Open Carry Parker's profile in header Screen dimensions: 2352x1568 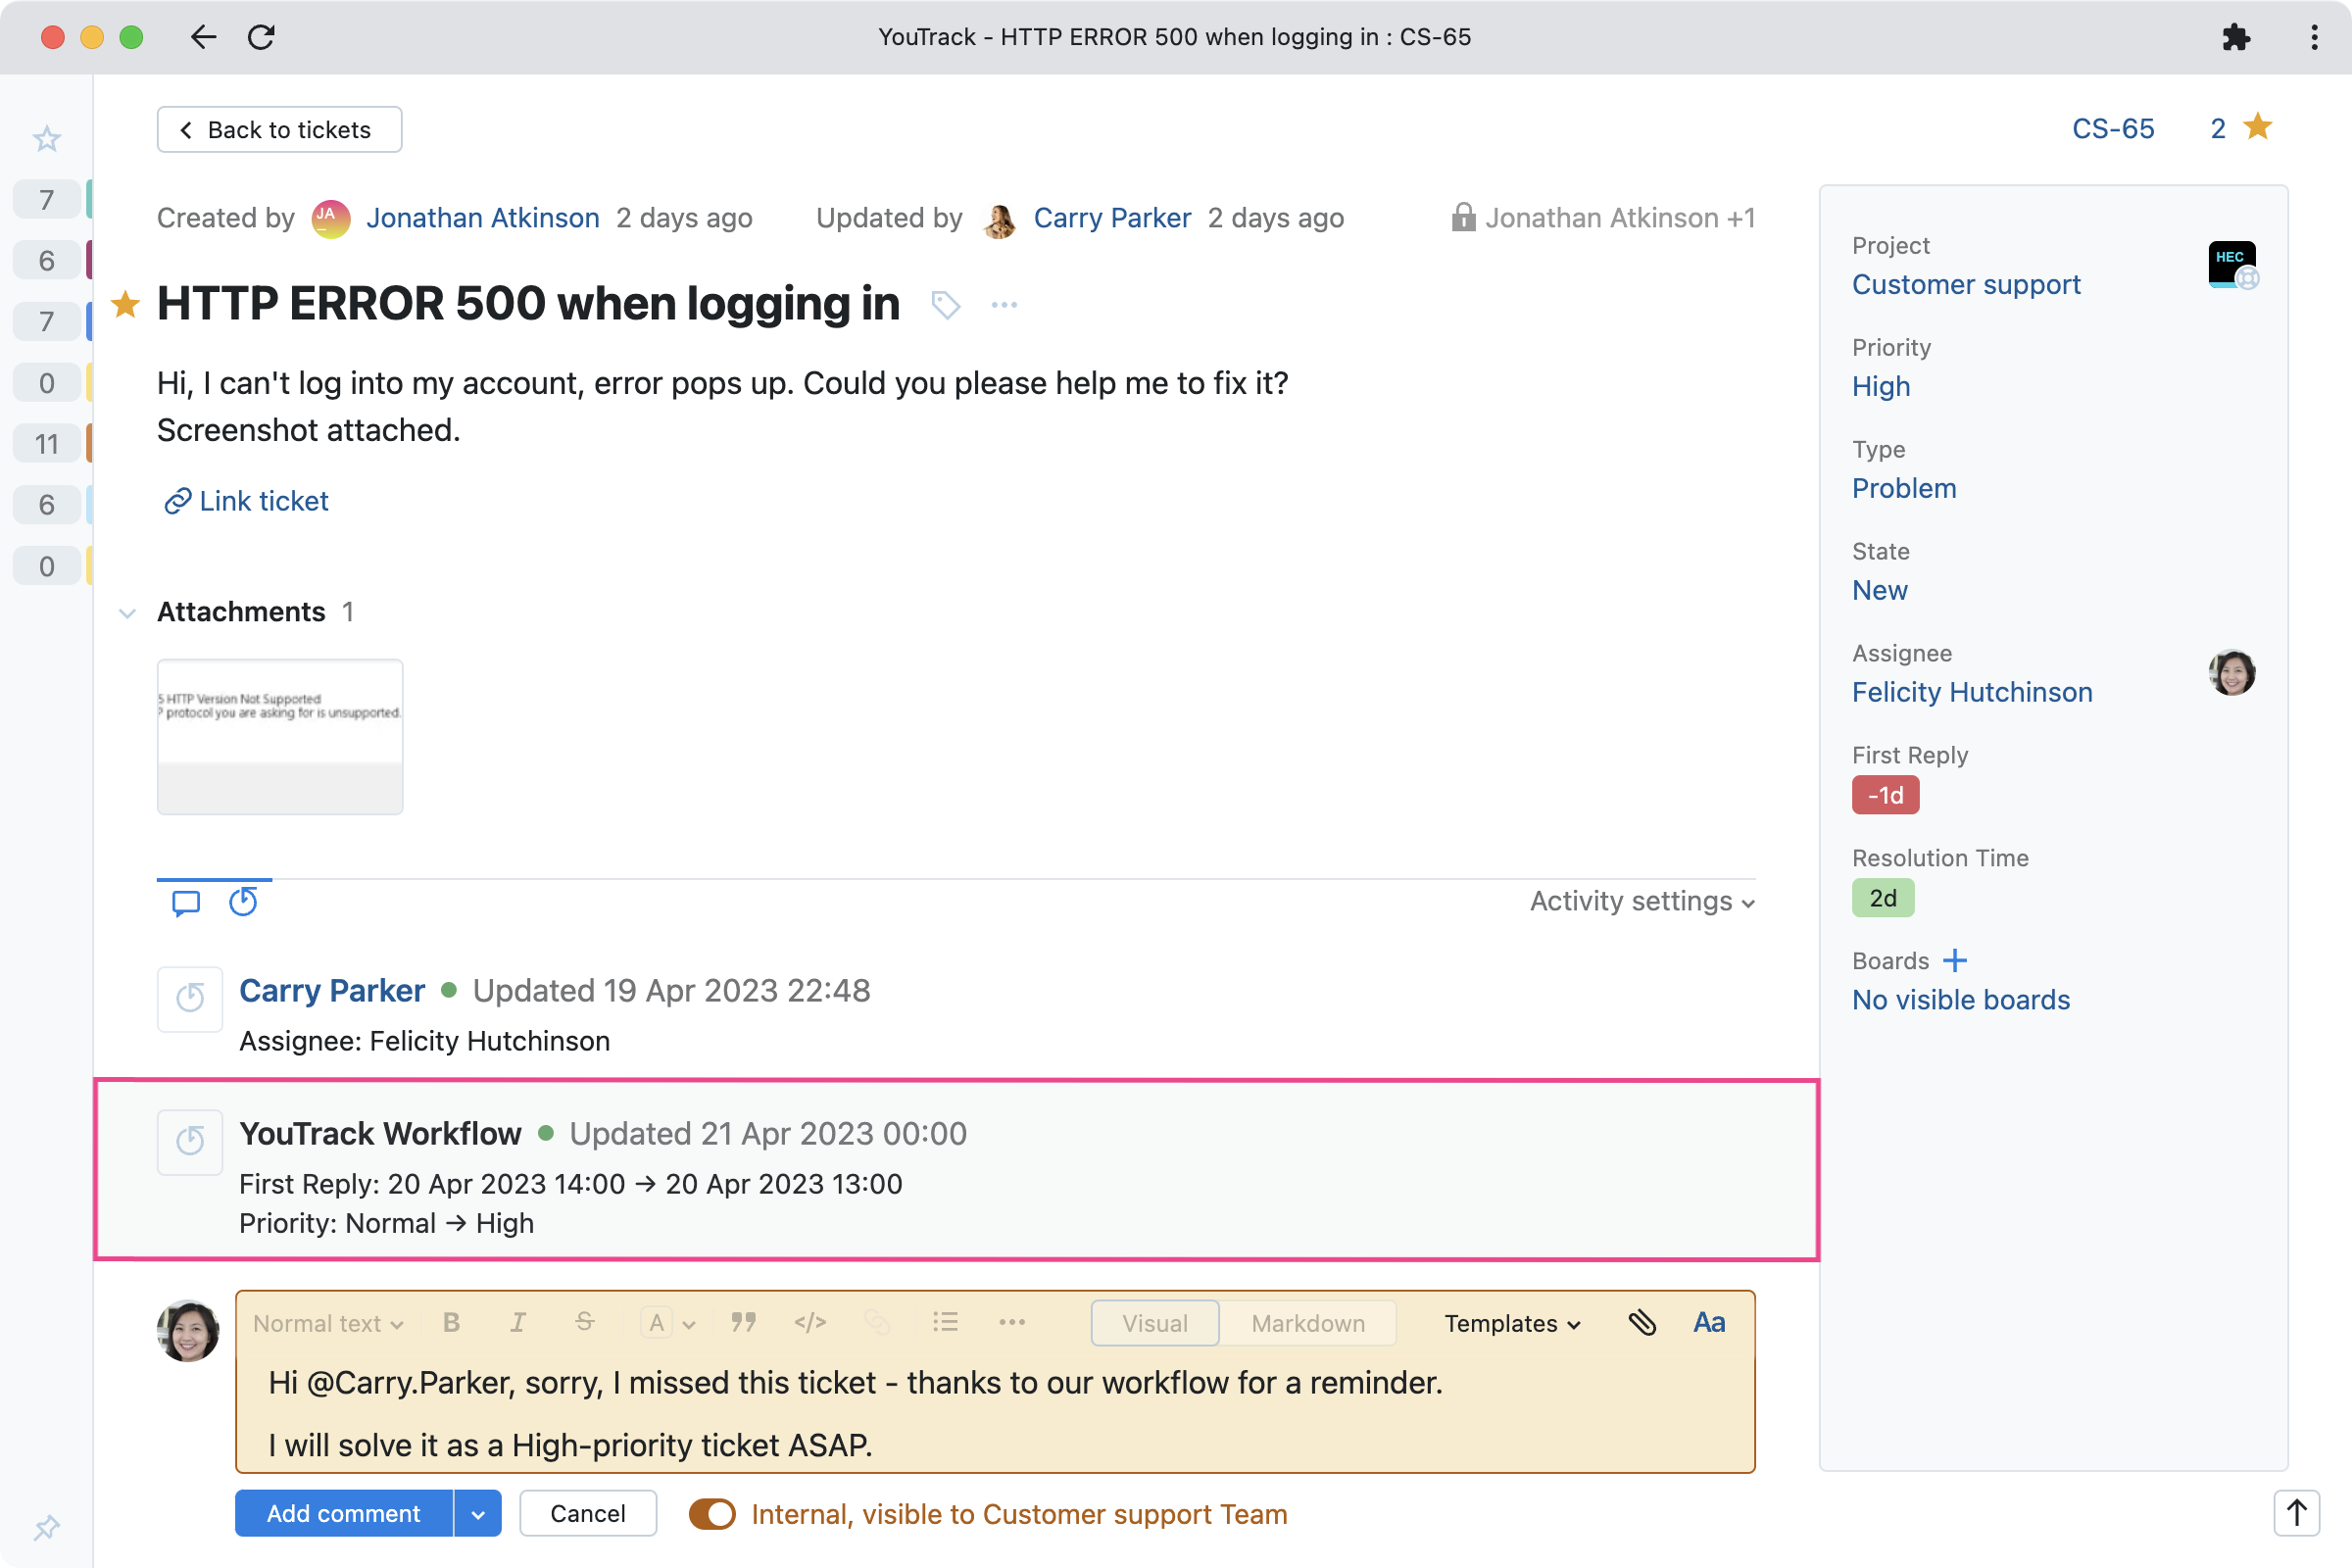(x=1112, y=218)
